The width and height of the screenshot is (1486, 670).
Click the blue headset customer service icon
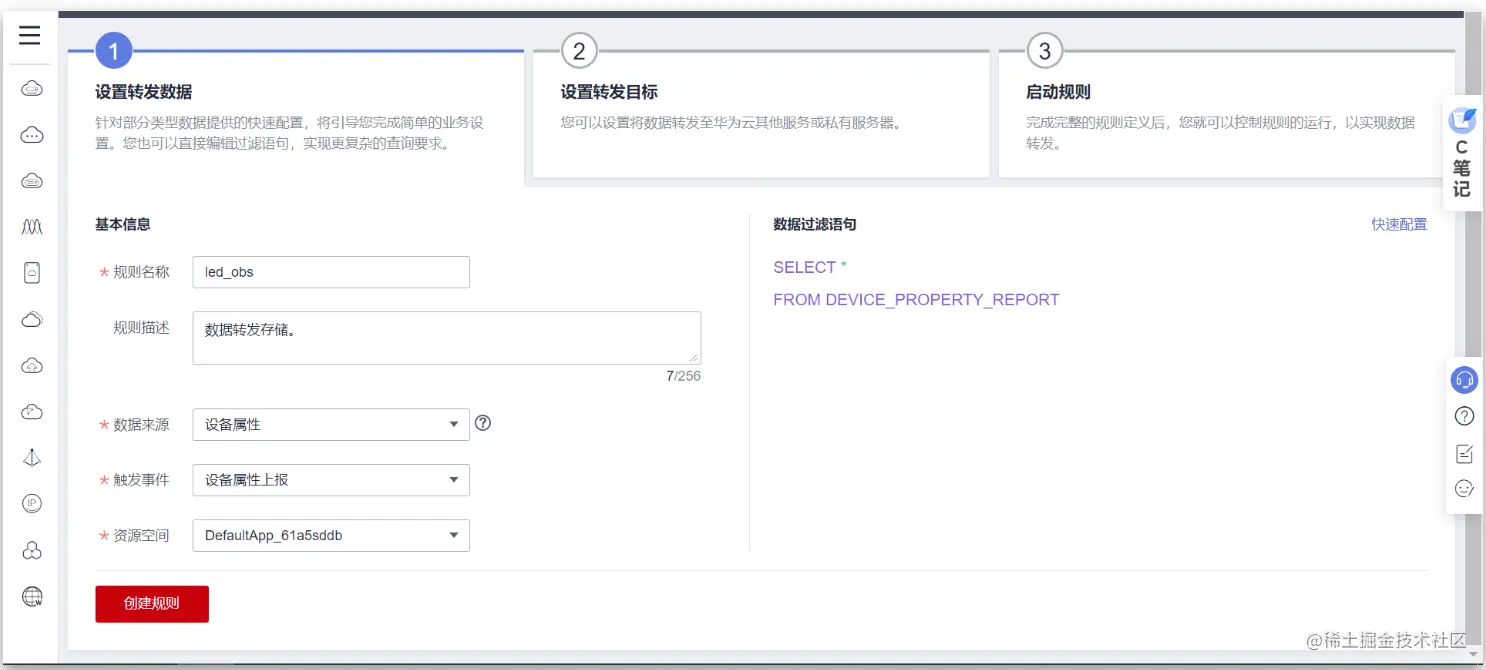coord(1464,380)
